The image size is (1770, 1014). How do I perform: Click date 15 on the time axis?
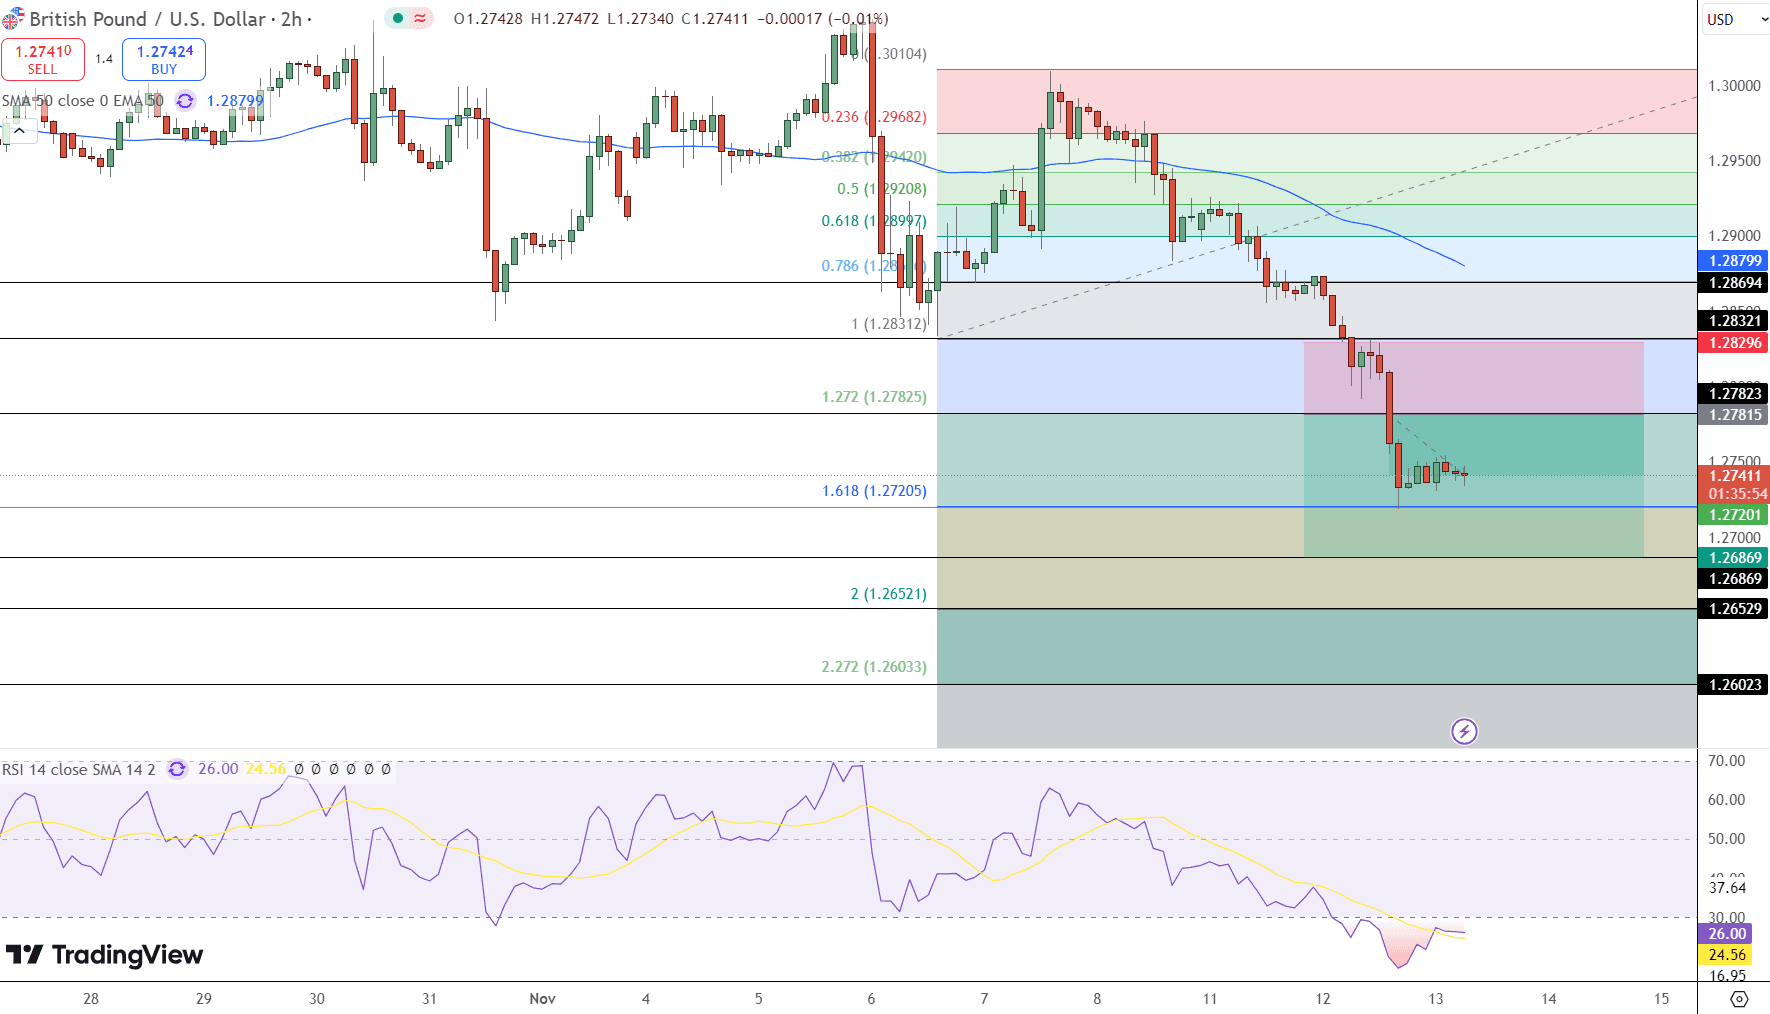pyautogui.click(x=1662, y=999)
